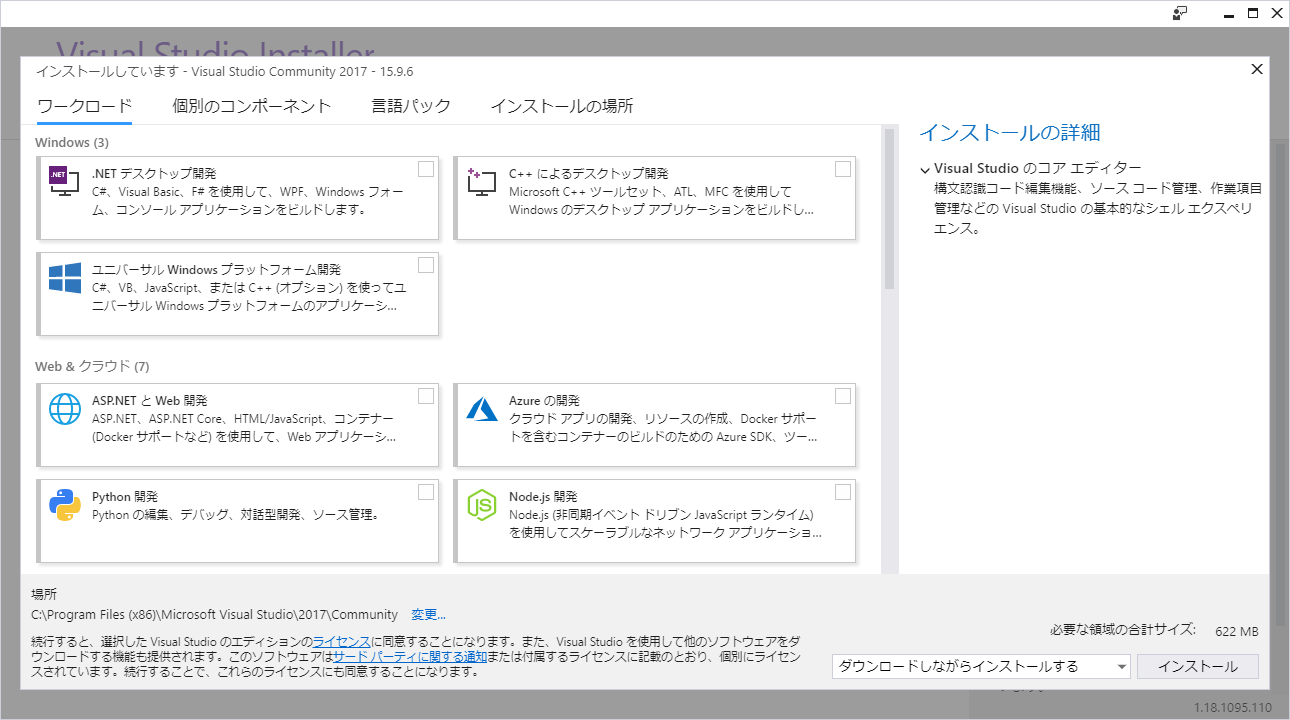Click the Universal Windows Platform logo icon
1290x720 pixels.
coord(65,278)
